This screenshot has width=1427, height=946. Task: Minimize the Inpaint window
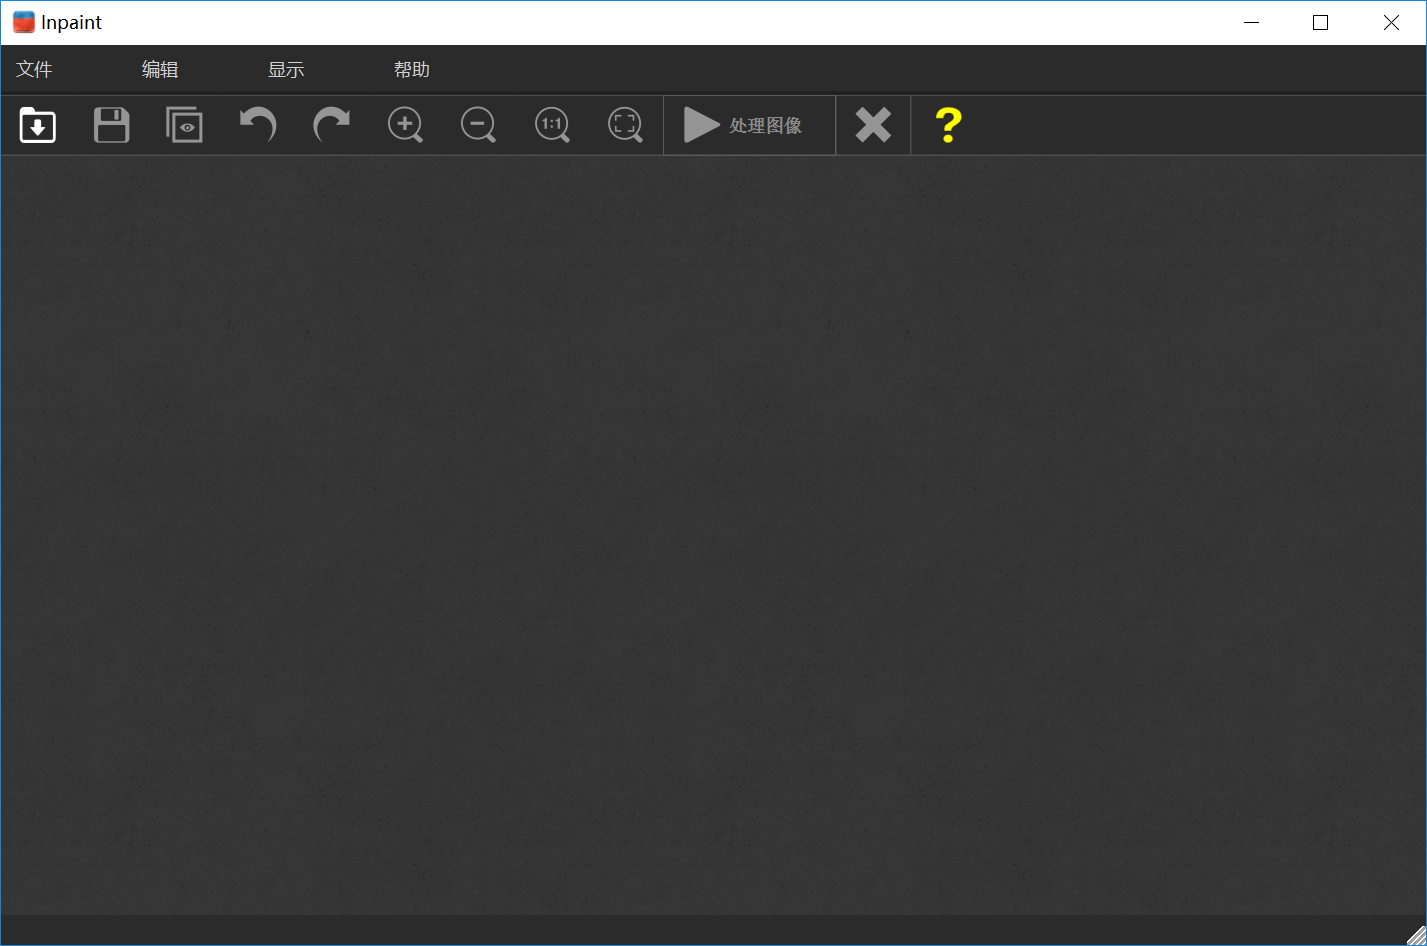[1250, 22]
